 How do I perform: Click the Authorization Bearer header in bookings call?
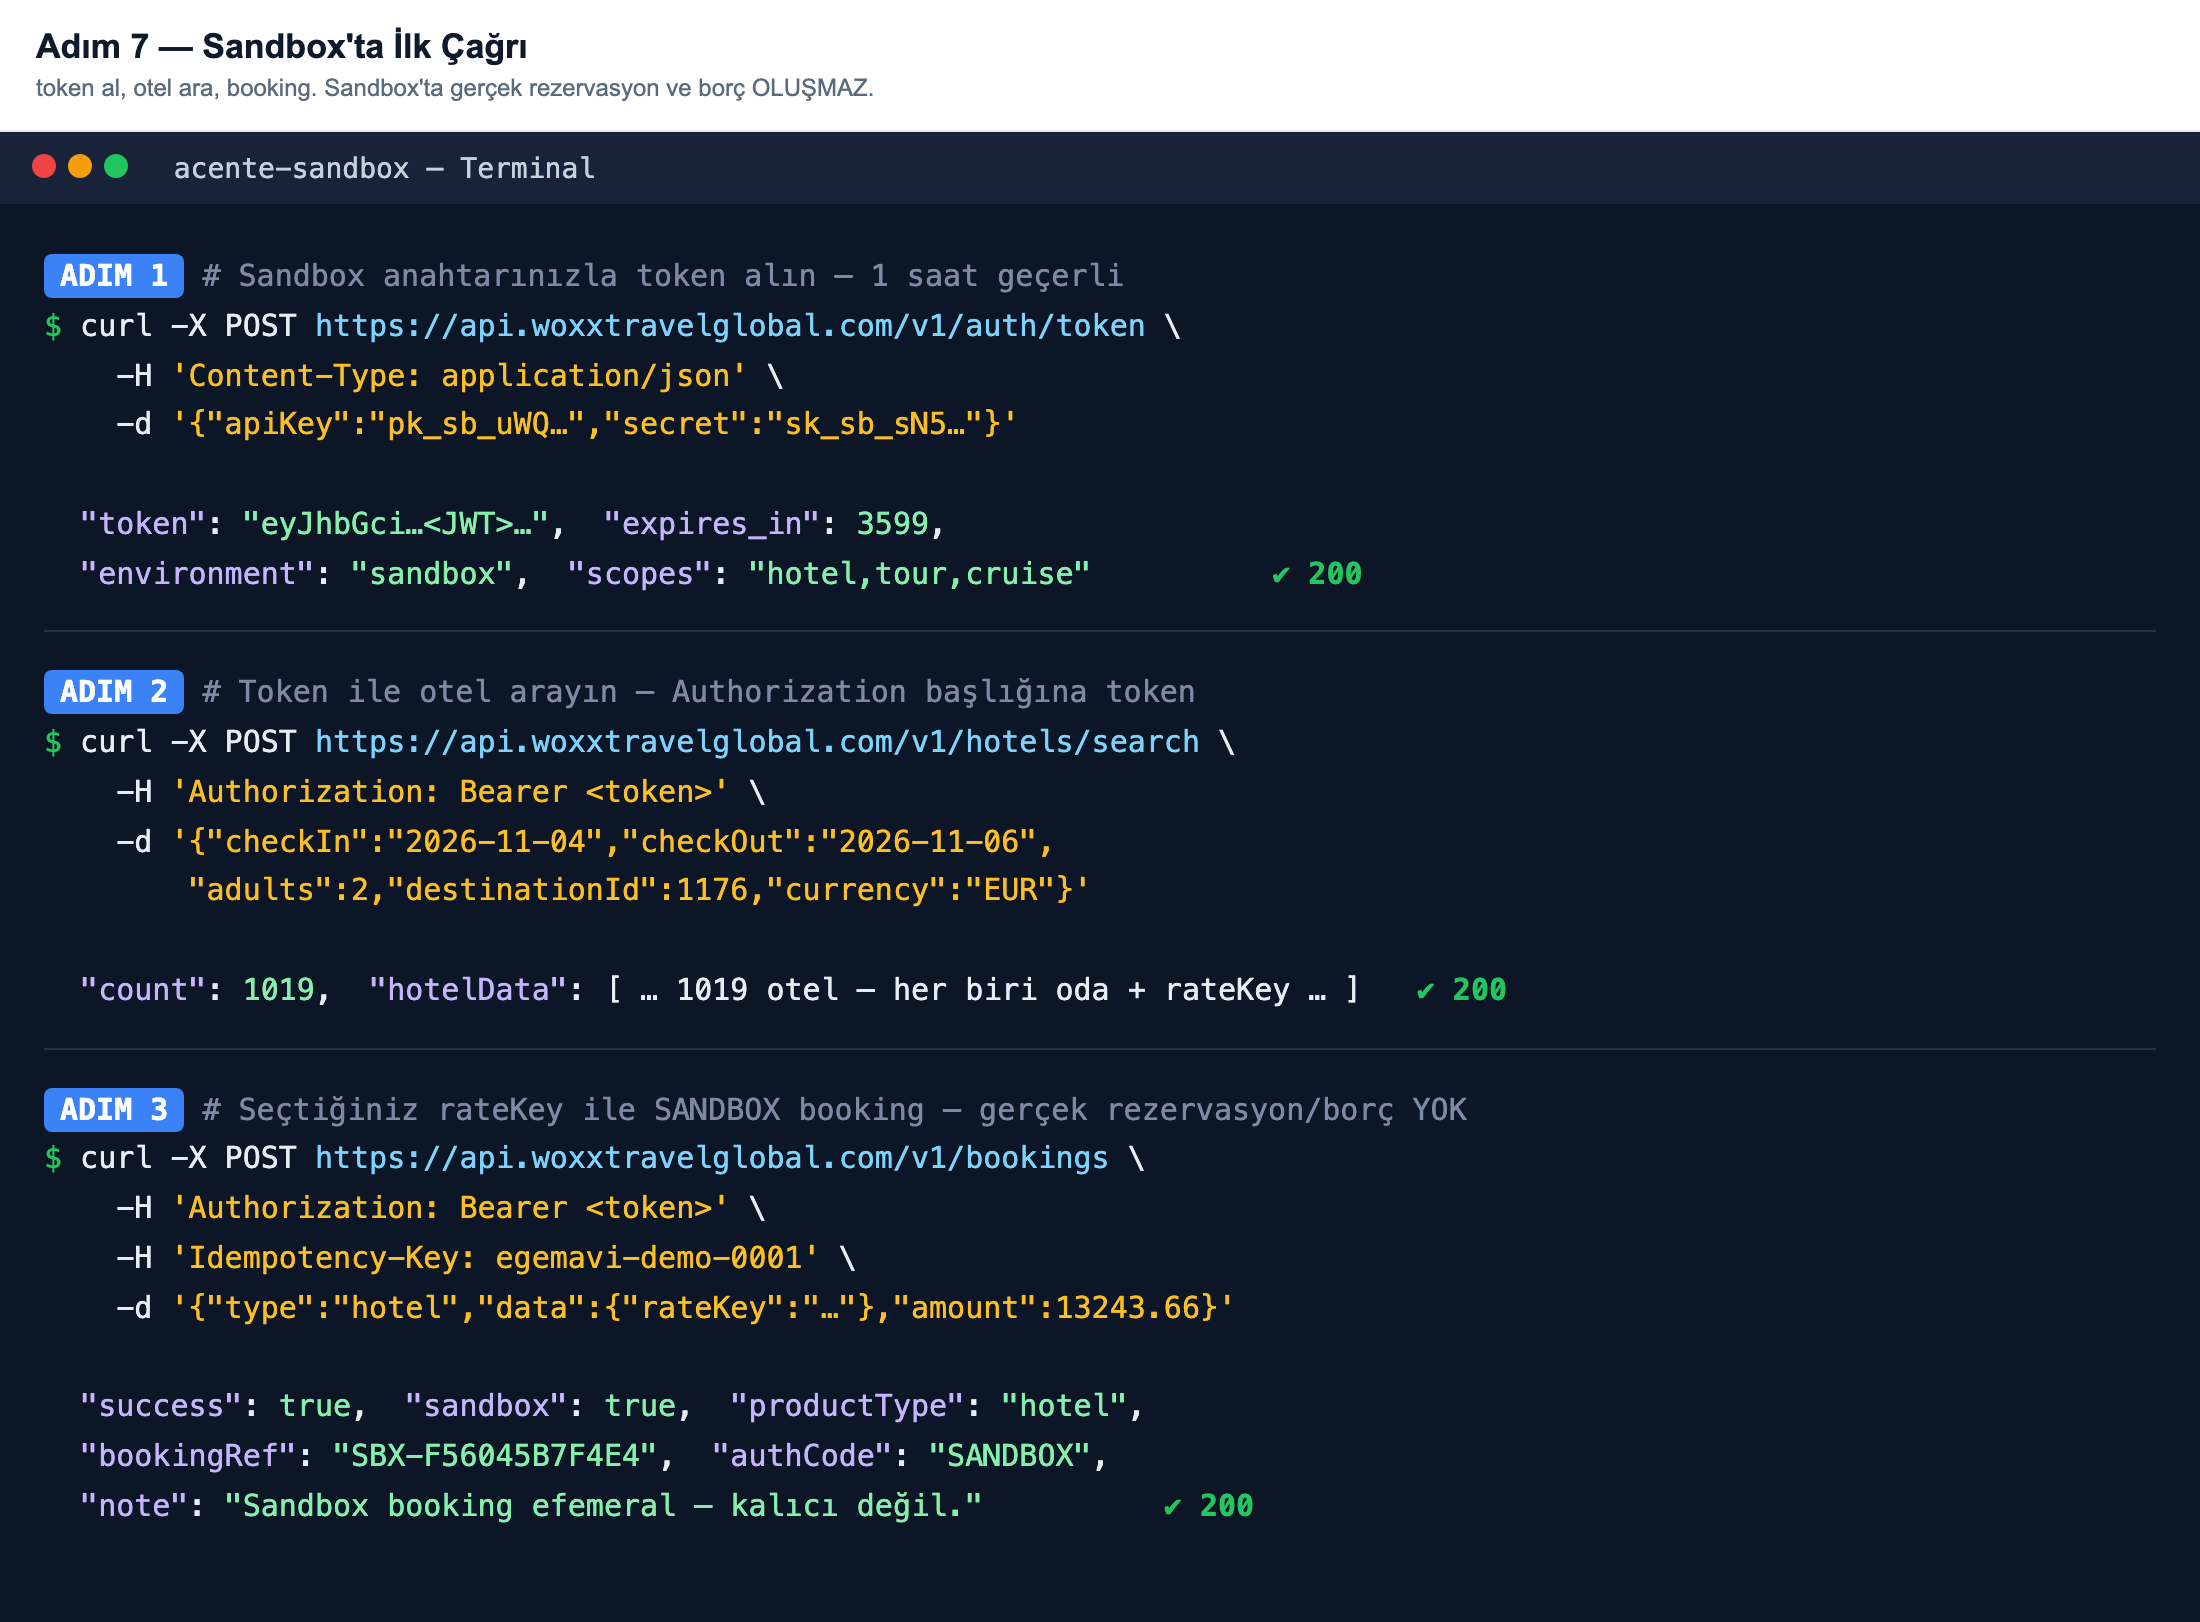[x=451, y=1208]
